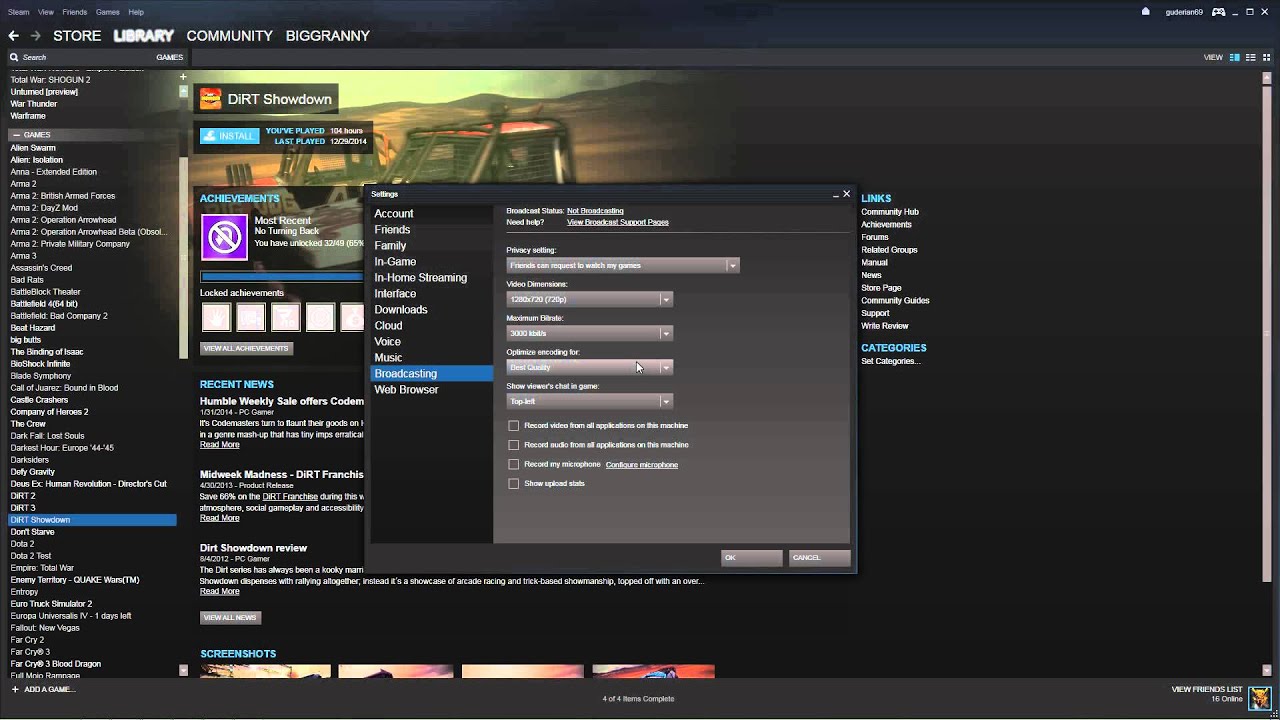Viewport: 1280px width, 720px height.
Task: Select Web Browser in Settings sidebar
Action: tap(431, 390)
